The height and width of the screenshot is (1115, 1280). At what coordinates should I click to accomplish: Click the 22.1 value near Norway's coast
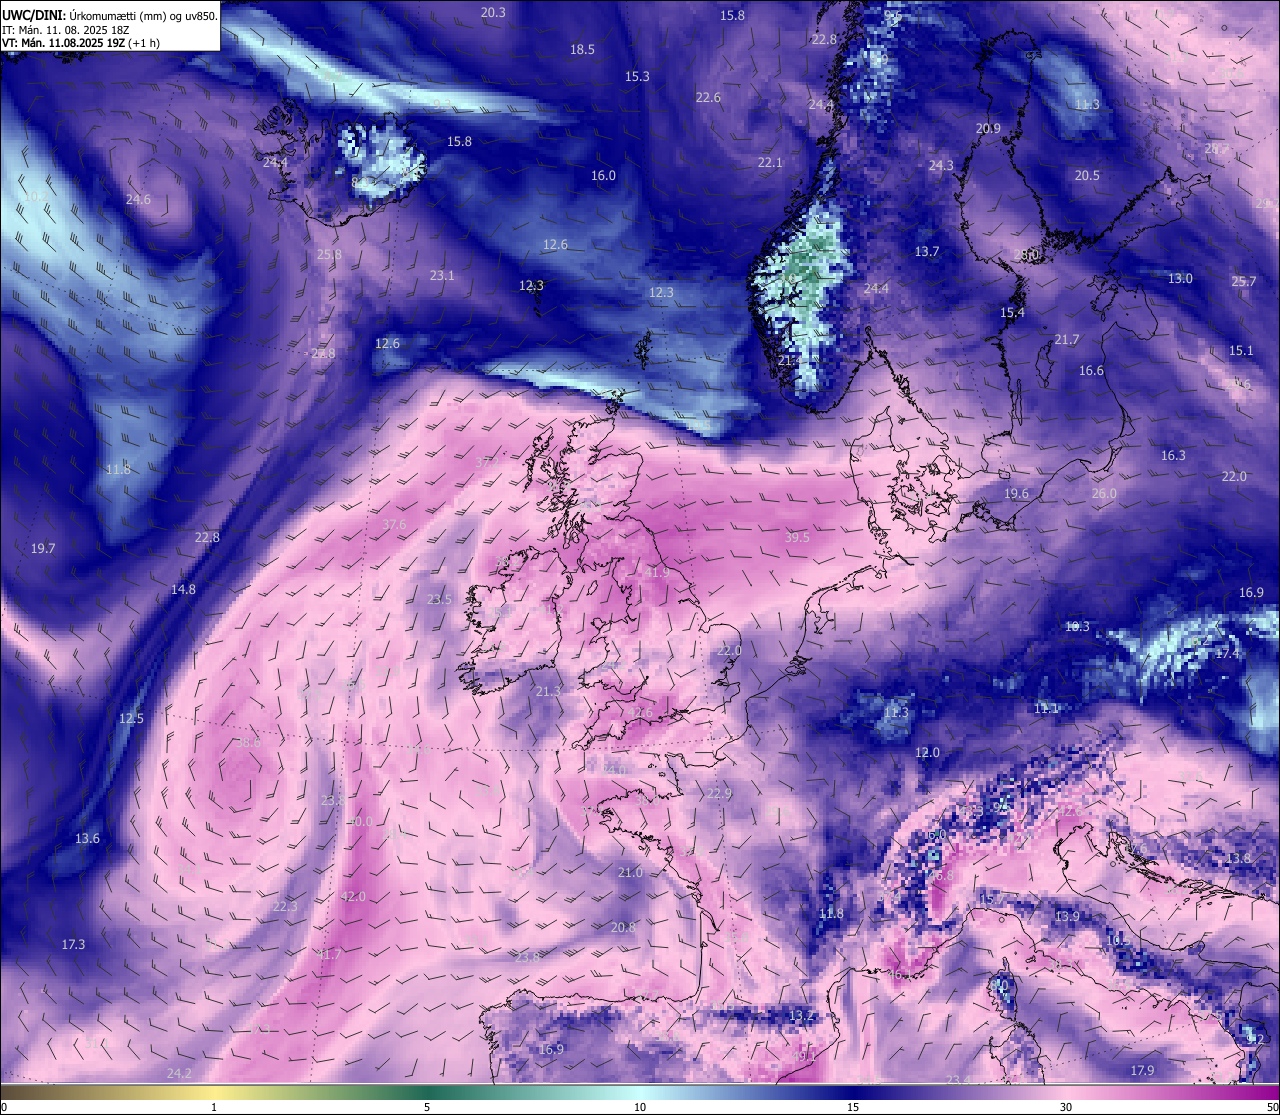click(769, 163)
